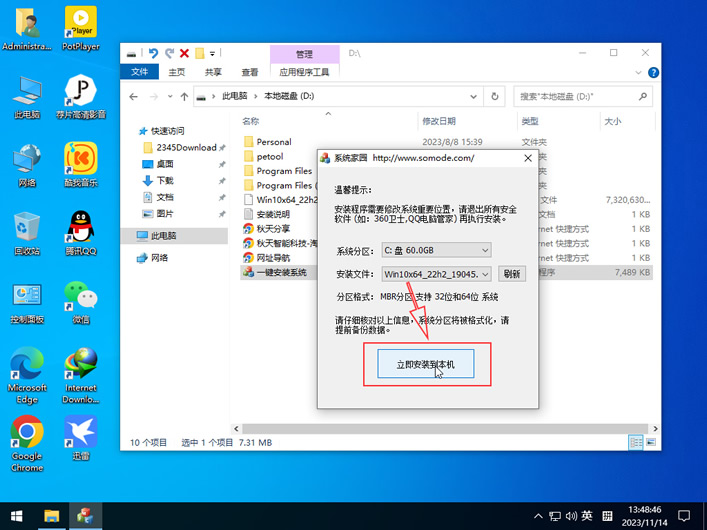Open File Explorer from the taskbar
The height and width of the screenshot is (530, 707).
point(52,516)
